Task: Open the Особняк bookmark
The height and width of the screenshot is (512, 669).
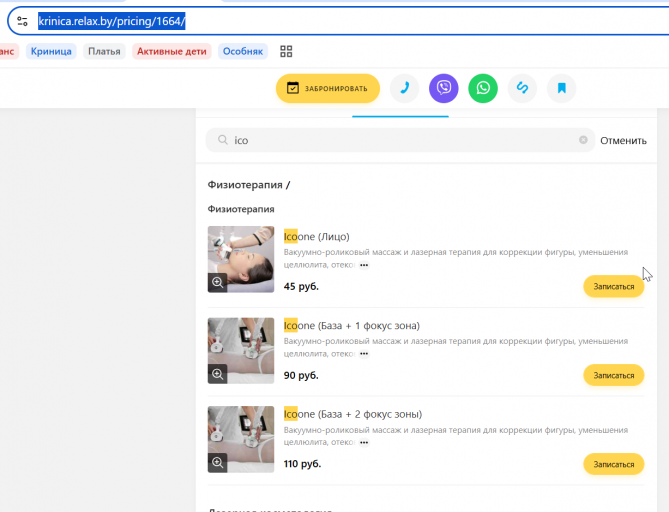Action: 243,51
